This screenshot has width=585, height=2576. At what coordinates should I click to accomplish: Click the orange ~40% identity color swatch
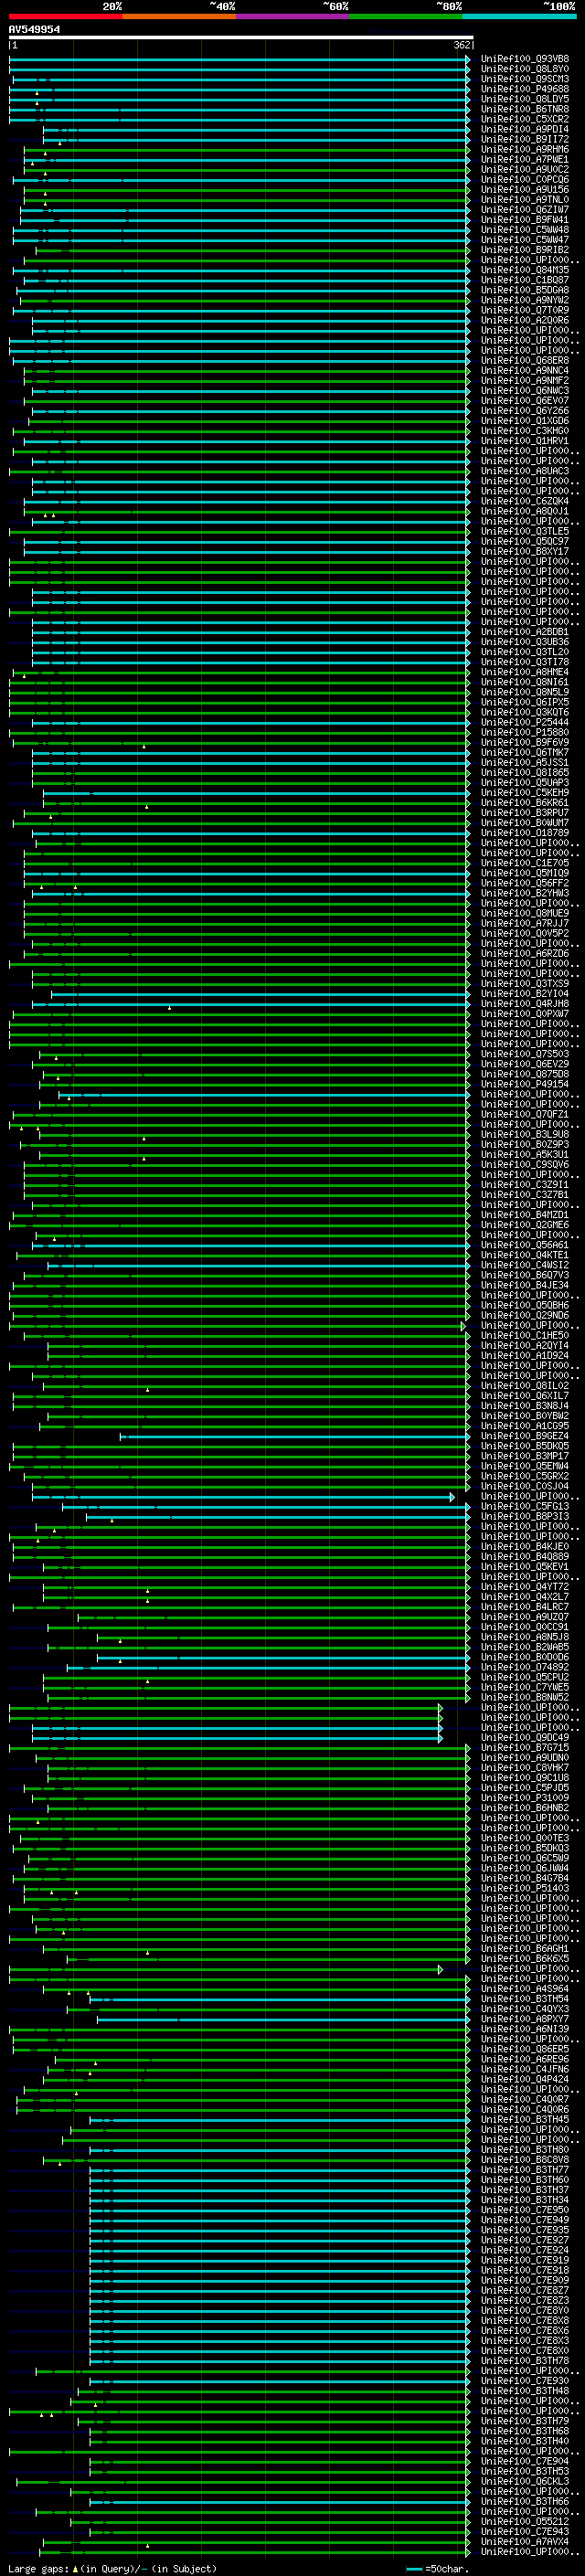pyautogui.click(x=179, y=16)
